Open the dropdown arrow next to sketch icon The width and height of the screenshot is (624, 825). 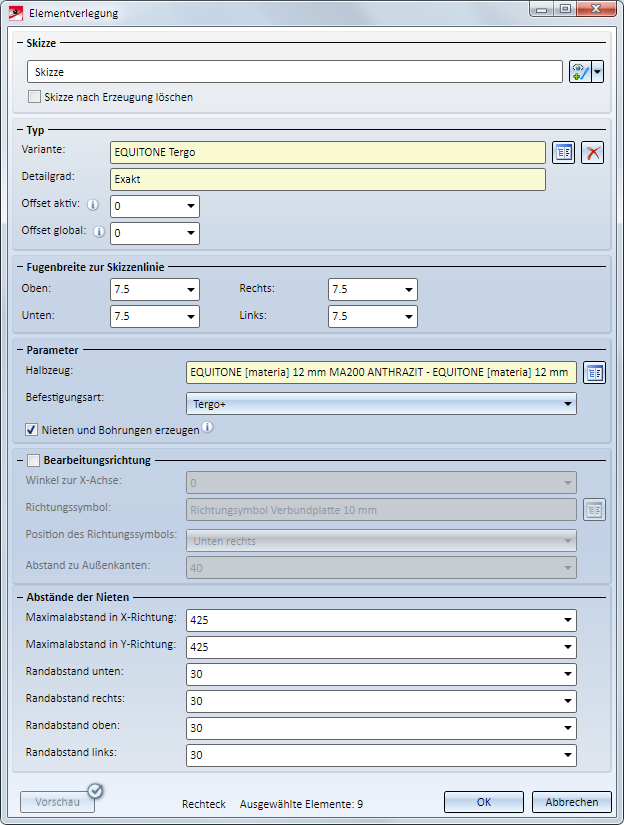point(597,72)
